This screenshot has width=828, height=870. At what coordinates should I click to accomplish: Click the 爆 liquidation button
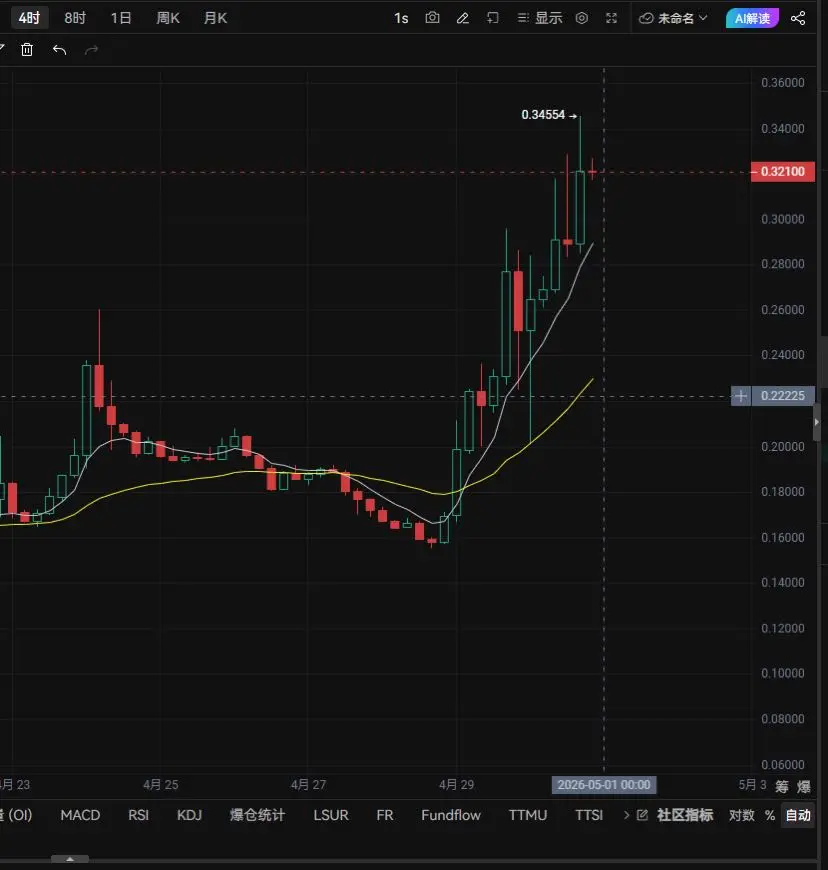[804, 786]
